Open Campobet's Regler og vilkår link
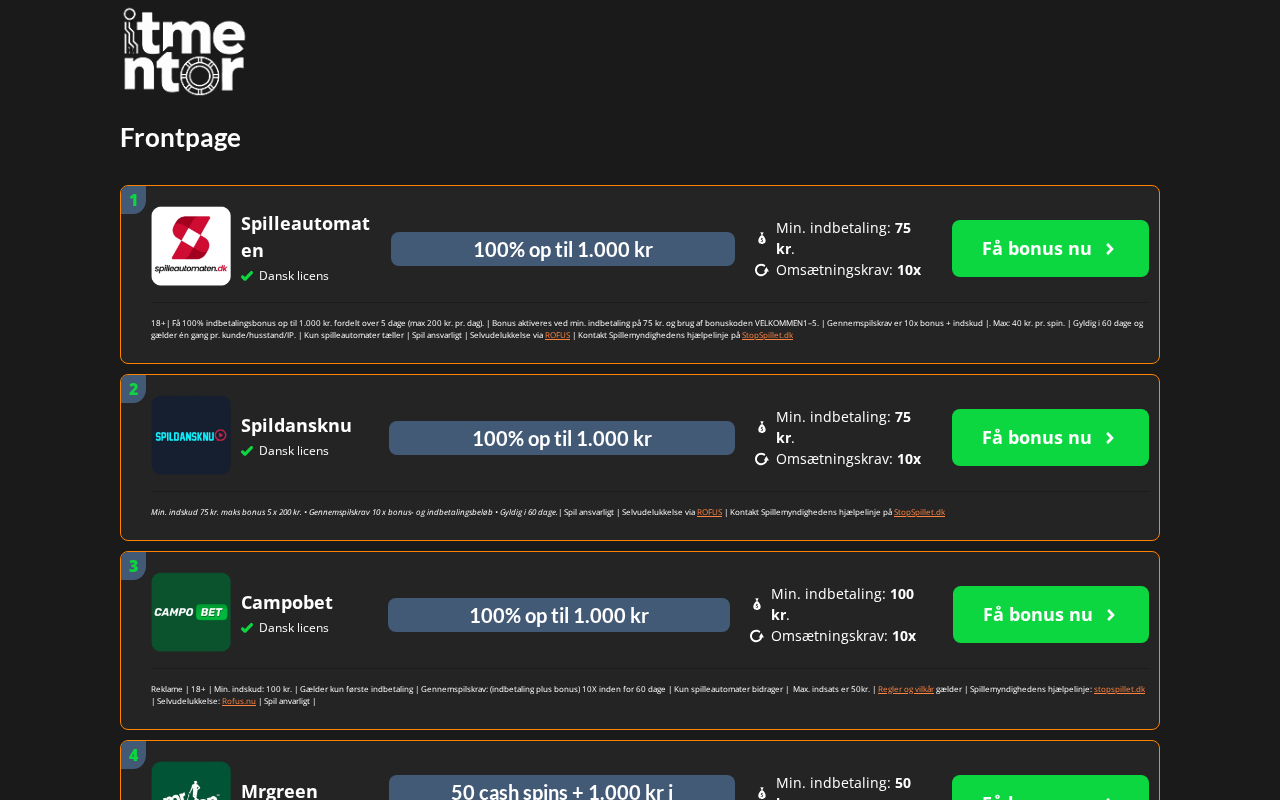The height and width of the screenshot is (800, 1280). click(x=906, y=689)
